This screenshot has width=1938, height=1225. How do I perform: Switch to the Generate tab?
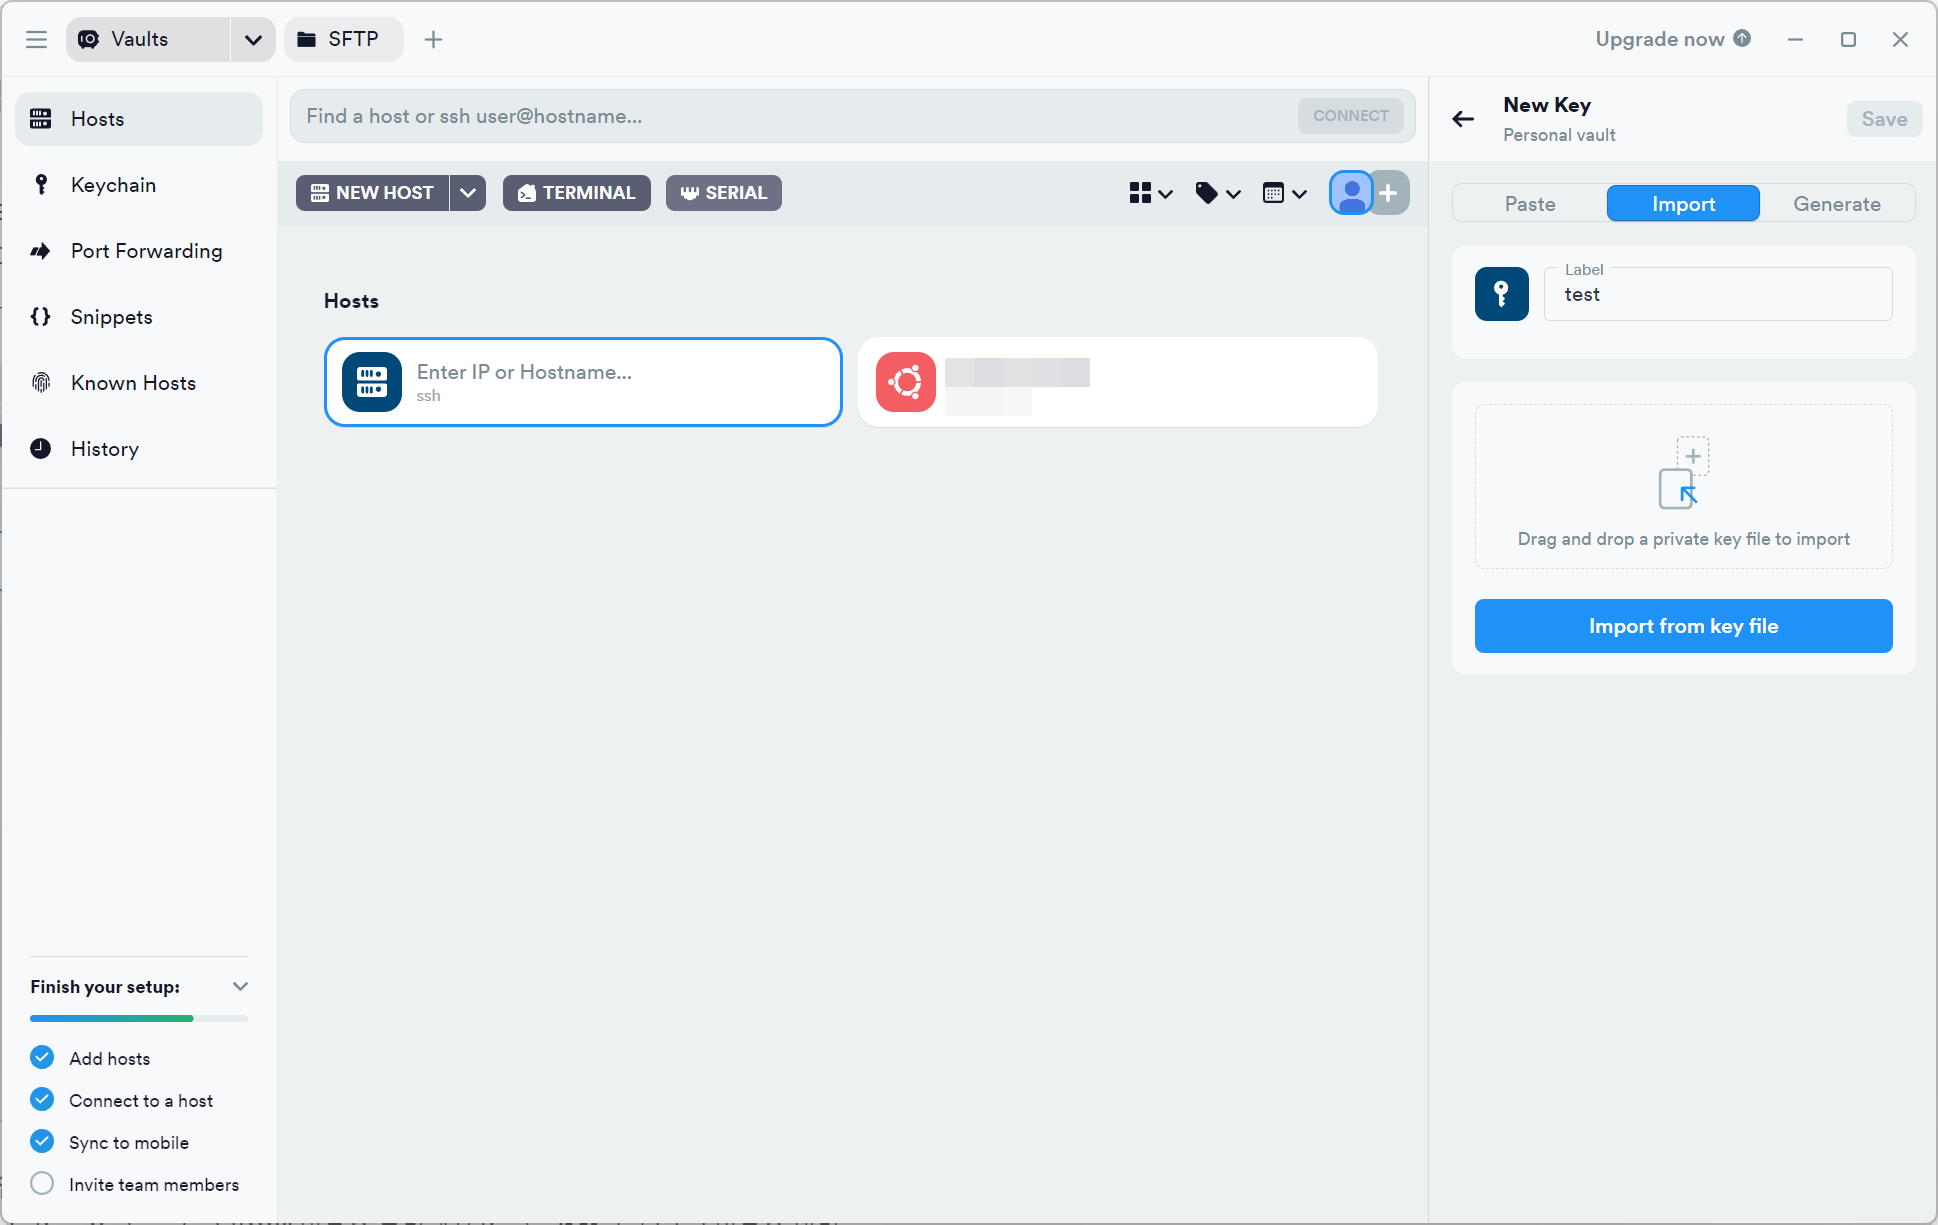(x=1836, y=204)
